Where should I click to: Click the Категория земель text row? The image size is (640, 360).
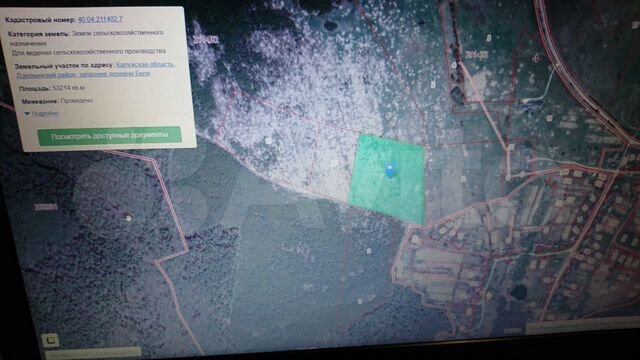coord(86,38)
